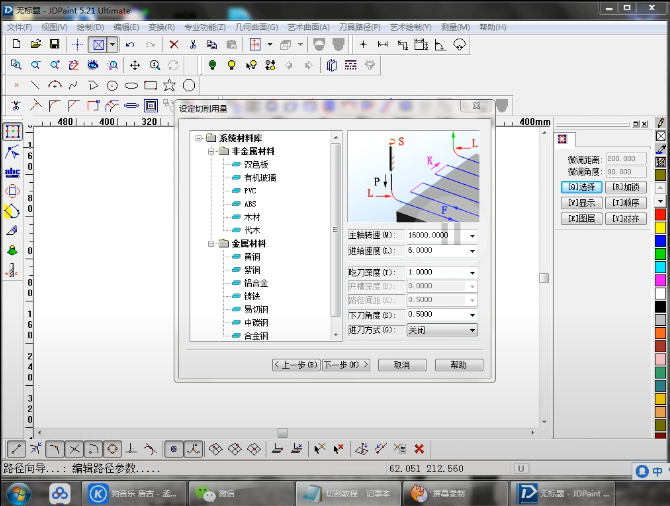670x506 pixels.
Task: Click the green light bulb icon
Action: tap(212, 65)
